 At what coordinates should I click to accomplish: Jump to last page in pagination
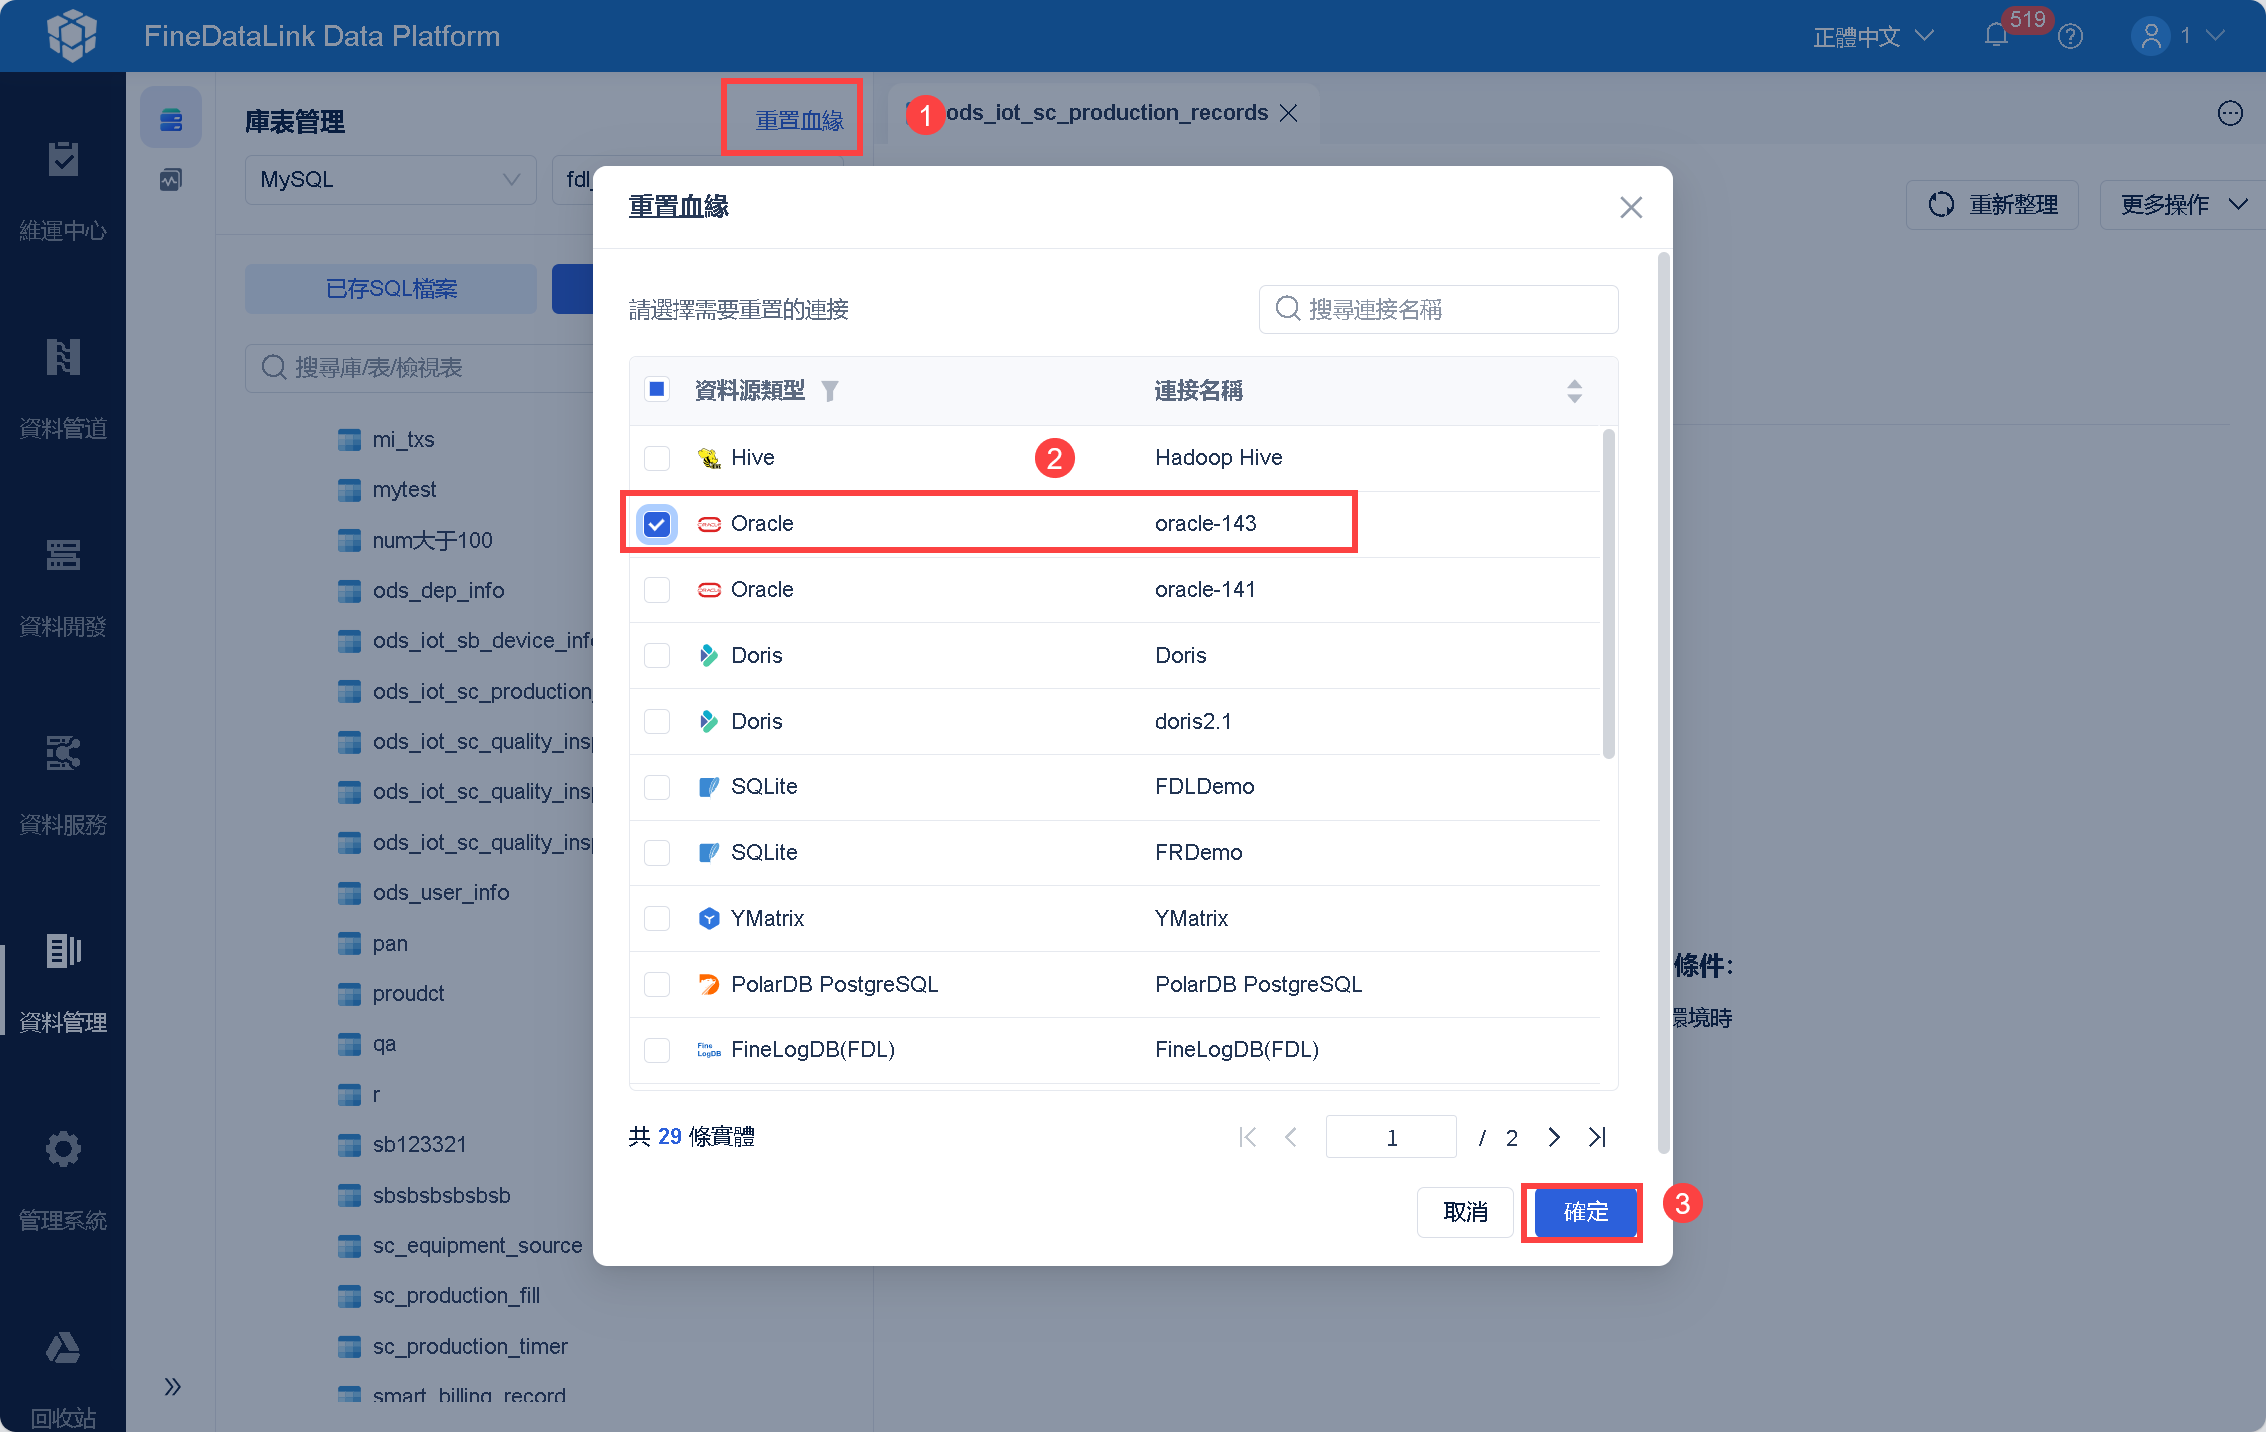click(1597, 1137)
